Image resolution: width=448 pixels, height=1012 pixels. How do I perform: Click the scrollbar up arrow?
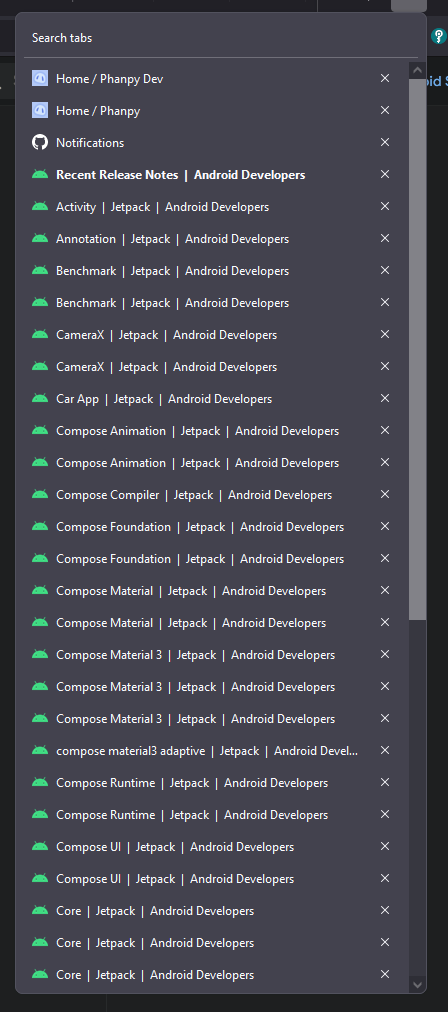[x=417, y=70]
